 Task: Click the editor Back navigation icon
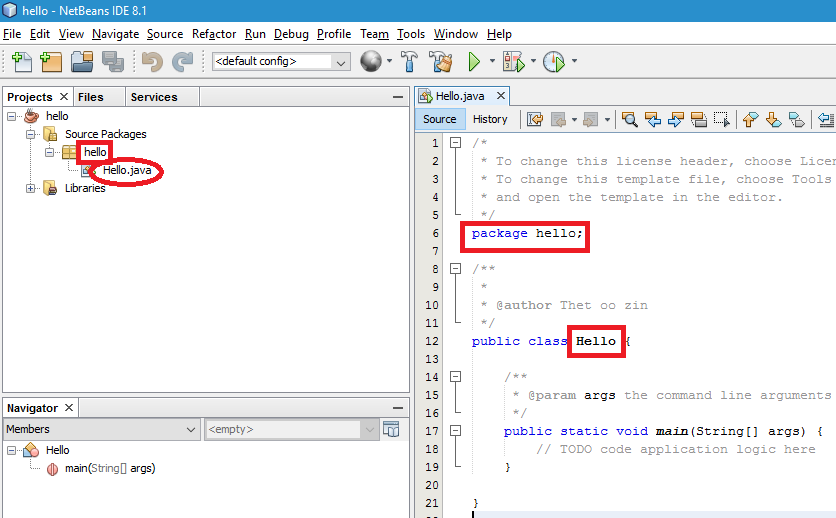coord(558,119)
